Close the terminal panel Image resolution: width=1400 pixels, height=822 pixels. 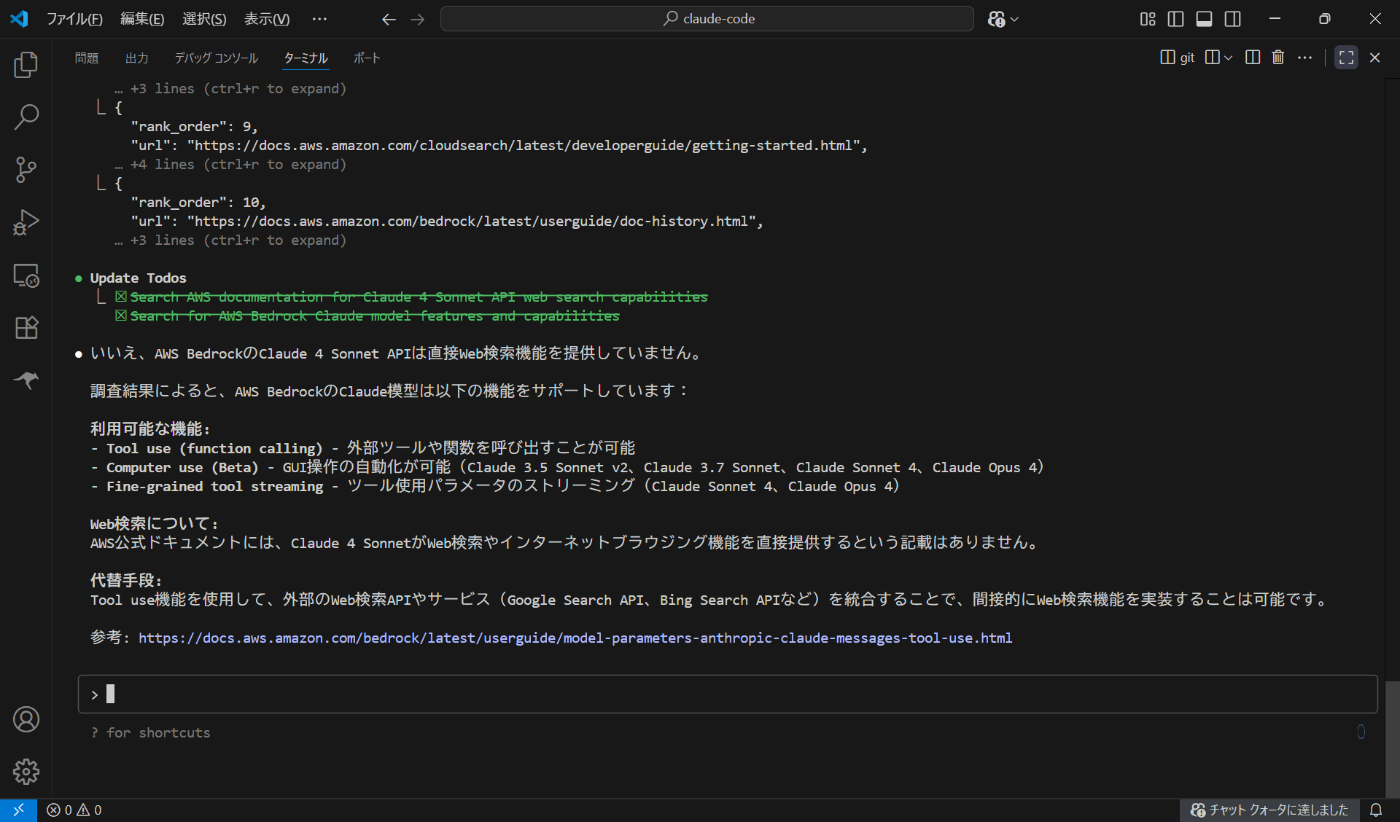1375,58
